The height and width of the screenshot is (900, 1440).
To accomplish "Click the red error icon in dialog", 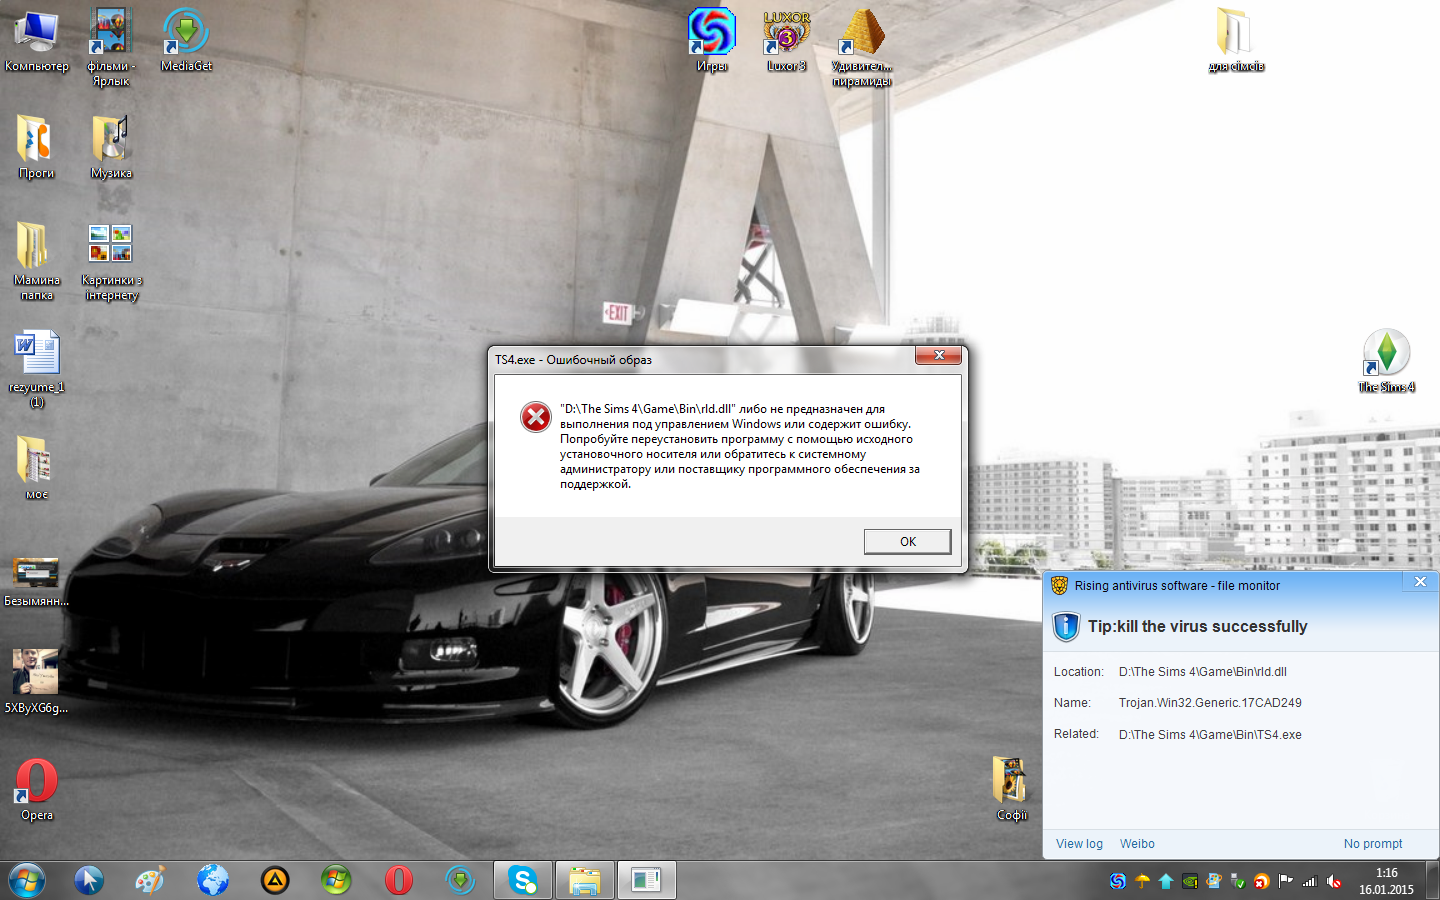I will [x=536, y=417].
